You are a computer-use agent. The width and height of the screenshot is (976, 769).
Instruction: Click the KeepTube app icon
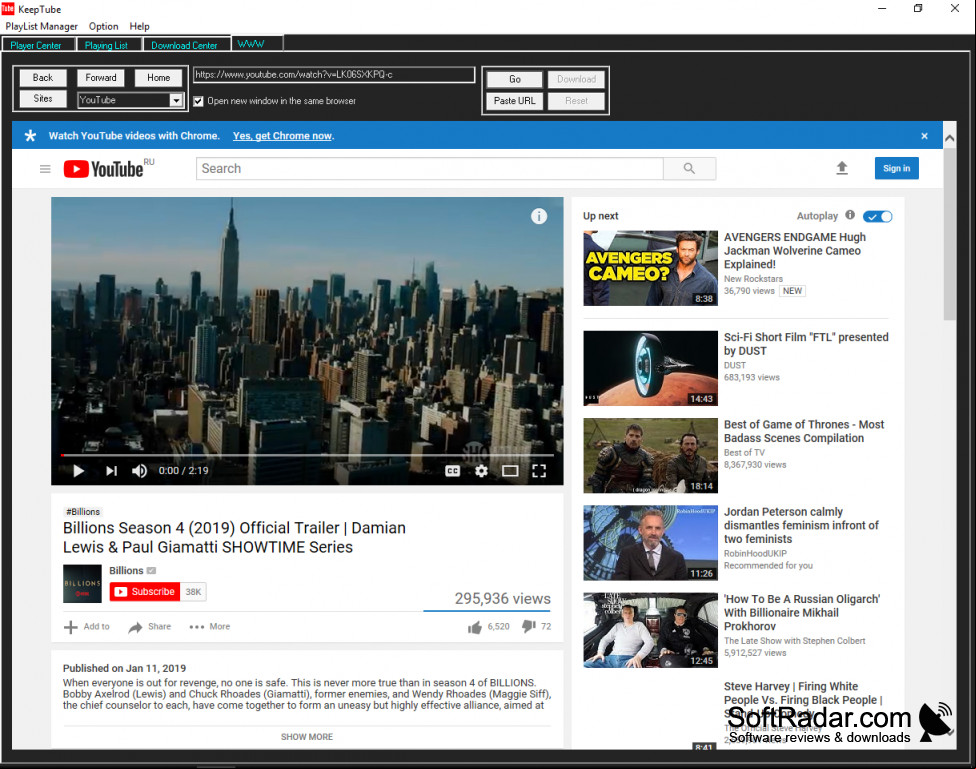coord(8,9)
